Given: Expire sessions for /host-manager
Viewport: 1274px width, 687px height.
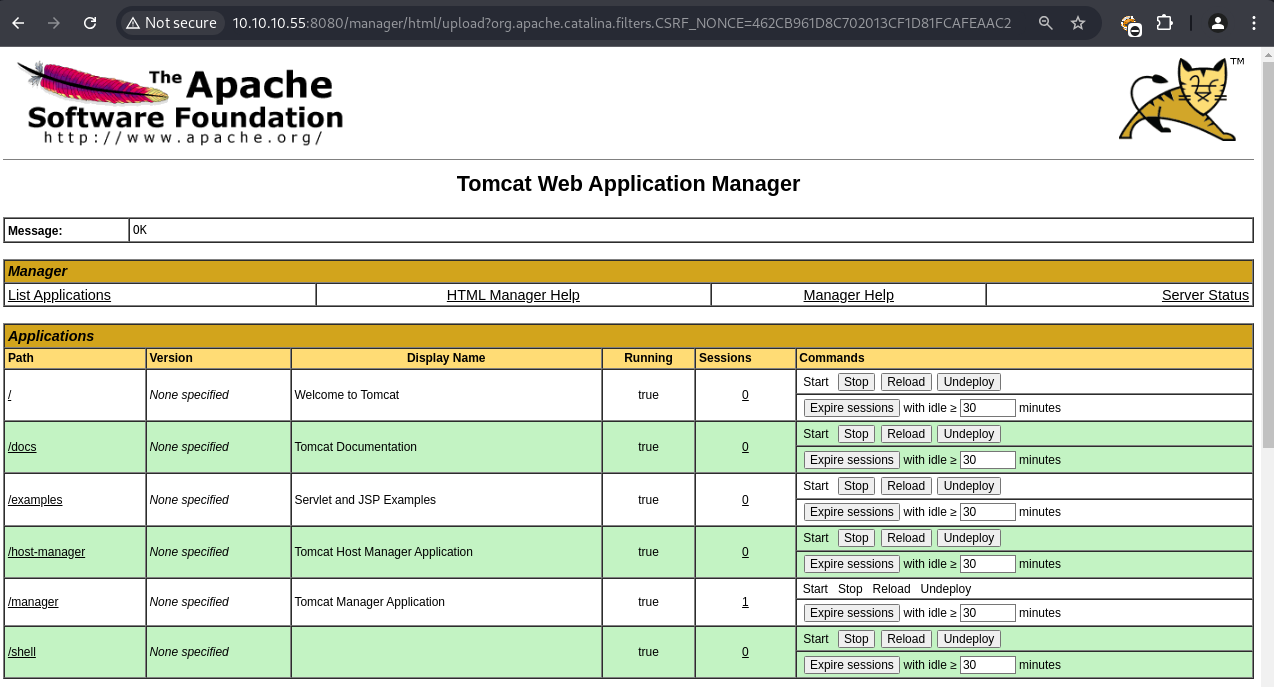Looking at the screenshot, I should coord(851,564).
